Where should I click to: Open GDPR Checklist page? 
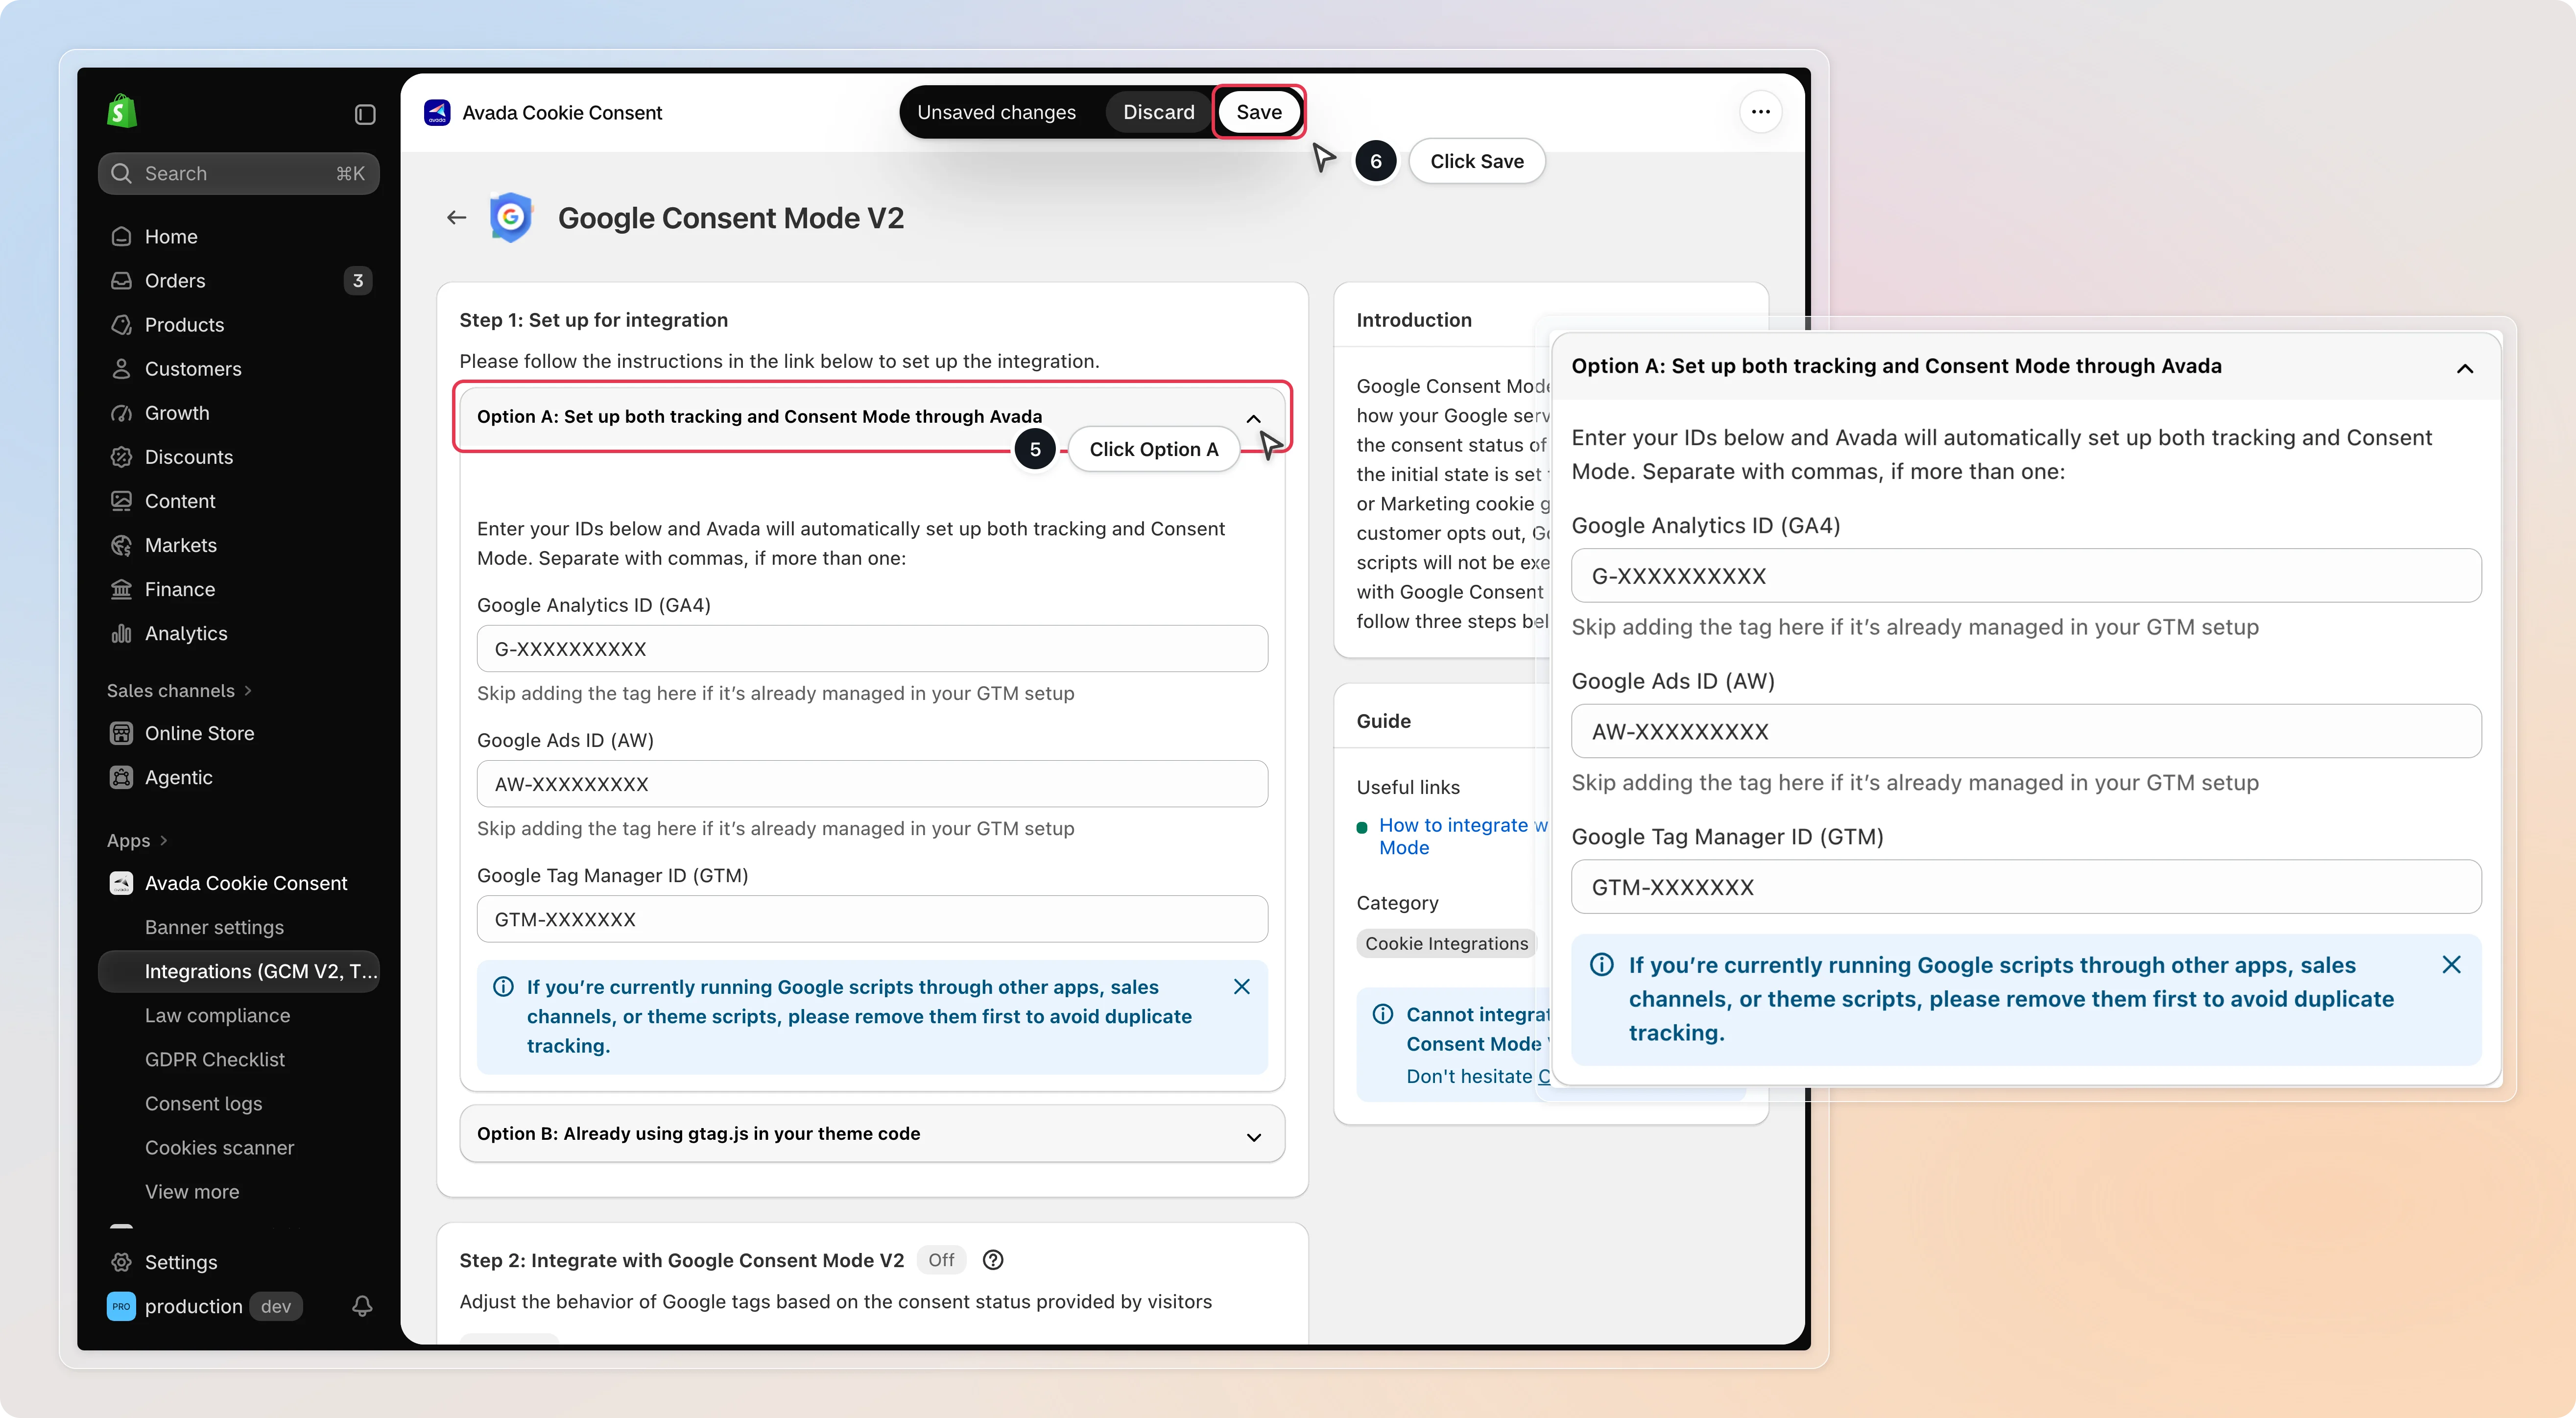tap(214, 1059)
